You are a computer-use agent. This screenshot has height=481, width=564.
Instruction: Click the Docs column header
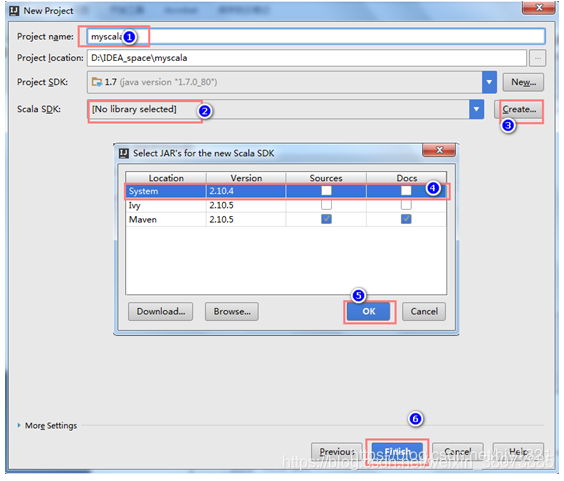tap(406, 178)
